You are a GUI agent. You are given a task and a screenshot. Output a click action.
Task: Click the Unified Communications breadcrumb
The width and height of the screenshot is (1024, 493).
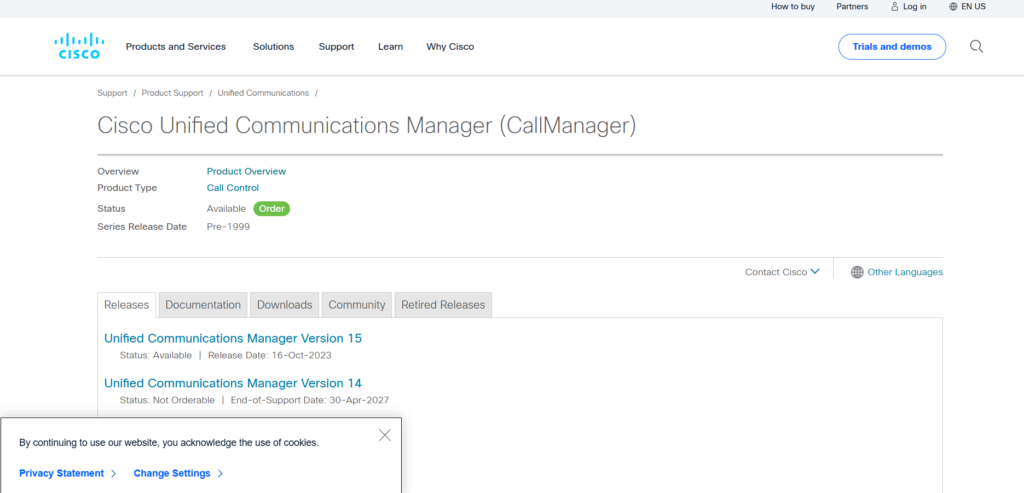[x=263, y=93]
